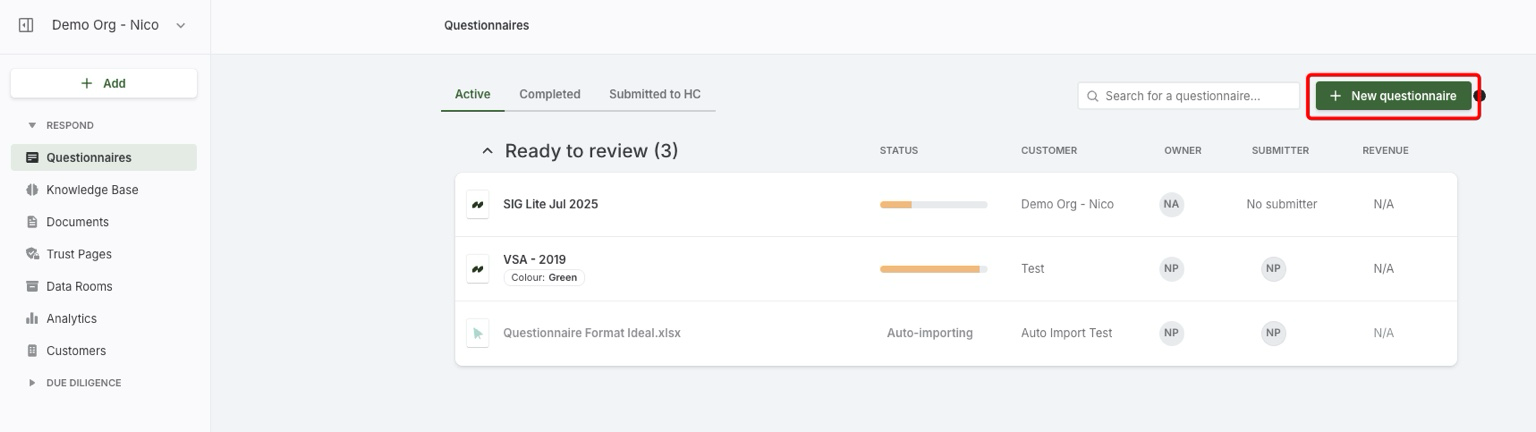1536x432 pixels.
Task: Click the STATUS column header
Action: point(899,151)
